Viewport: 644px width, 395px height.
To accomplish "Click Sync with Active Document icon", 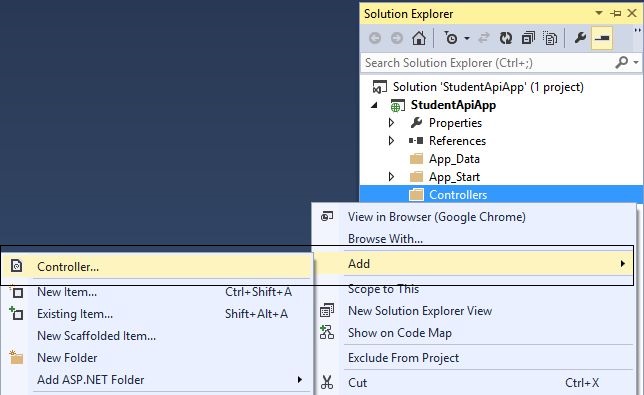I will [484, 38].
